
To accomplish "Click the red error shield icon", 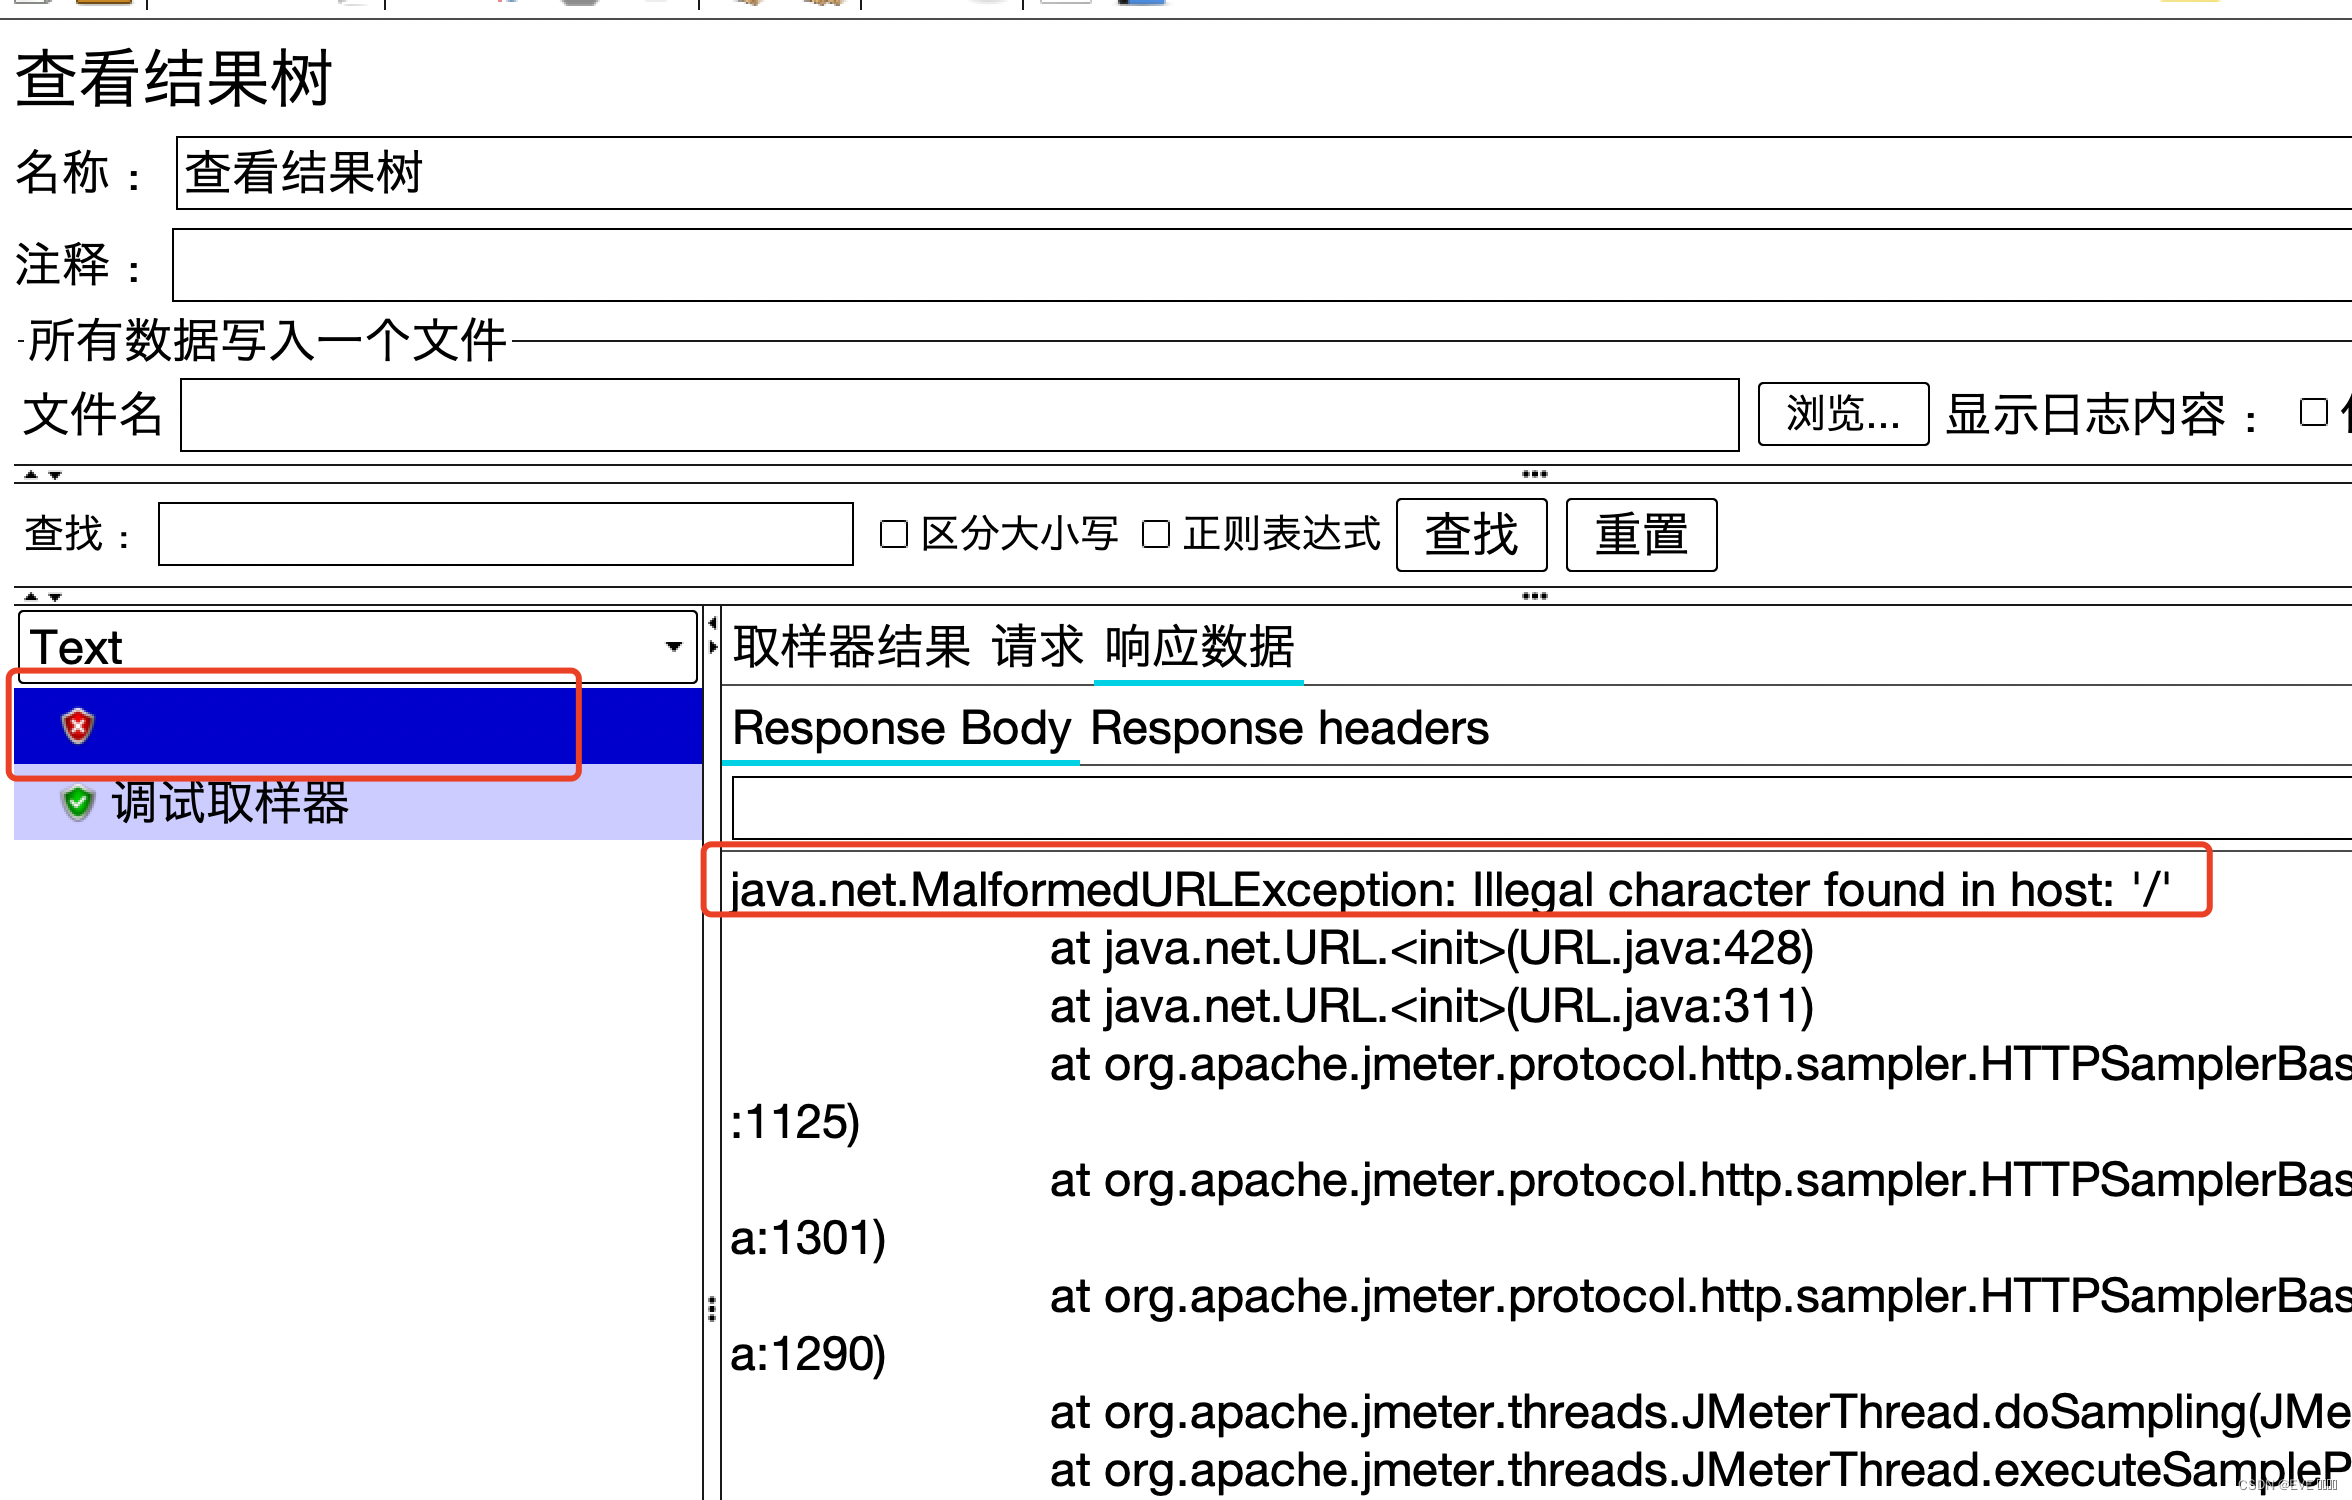I will [78, 725].
